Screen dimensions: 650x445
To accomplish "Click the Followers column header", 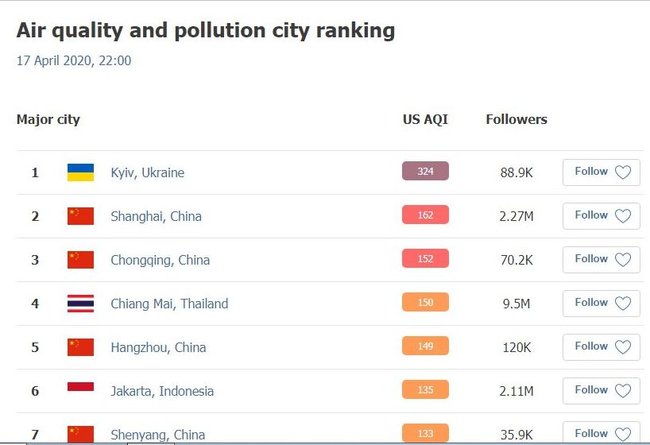I will 516,120.
